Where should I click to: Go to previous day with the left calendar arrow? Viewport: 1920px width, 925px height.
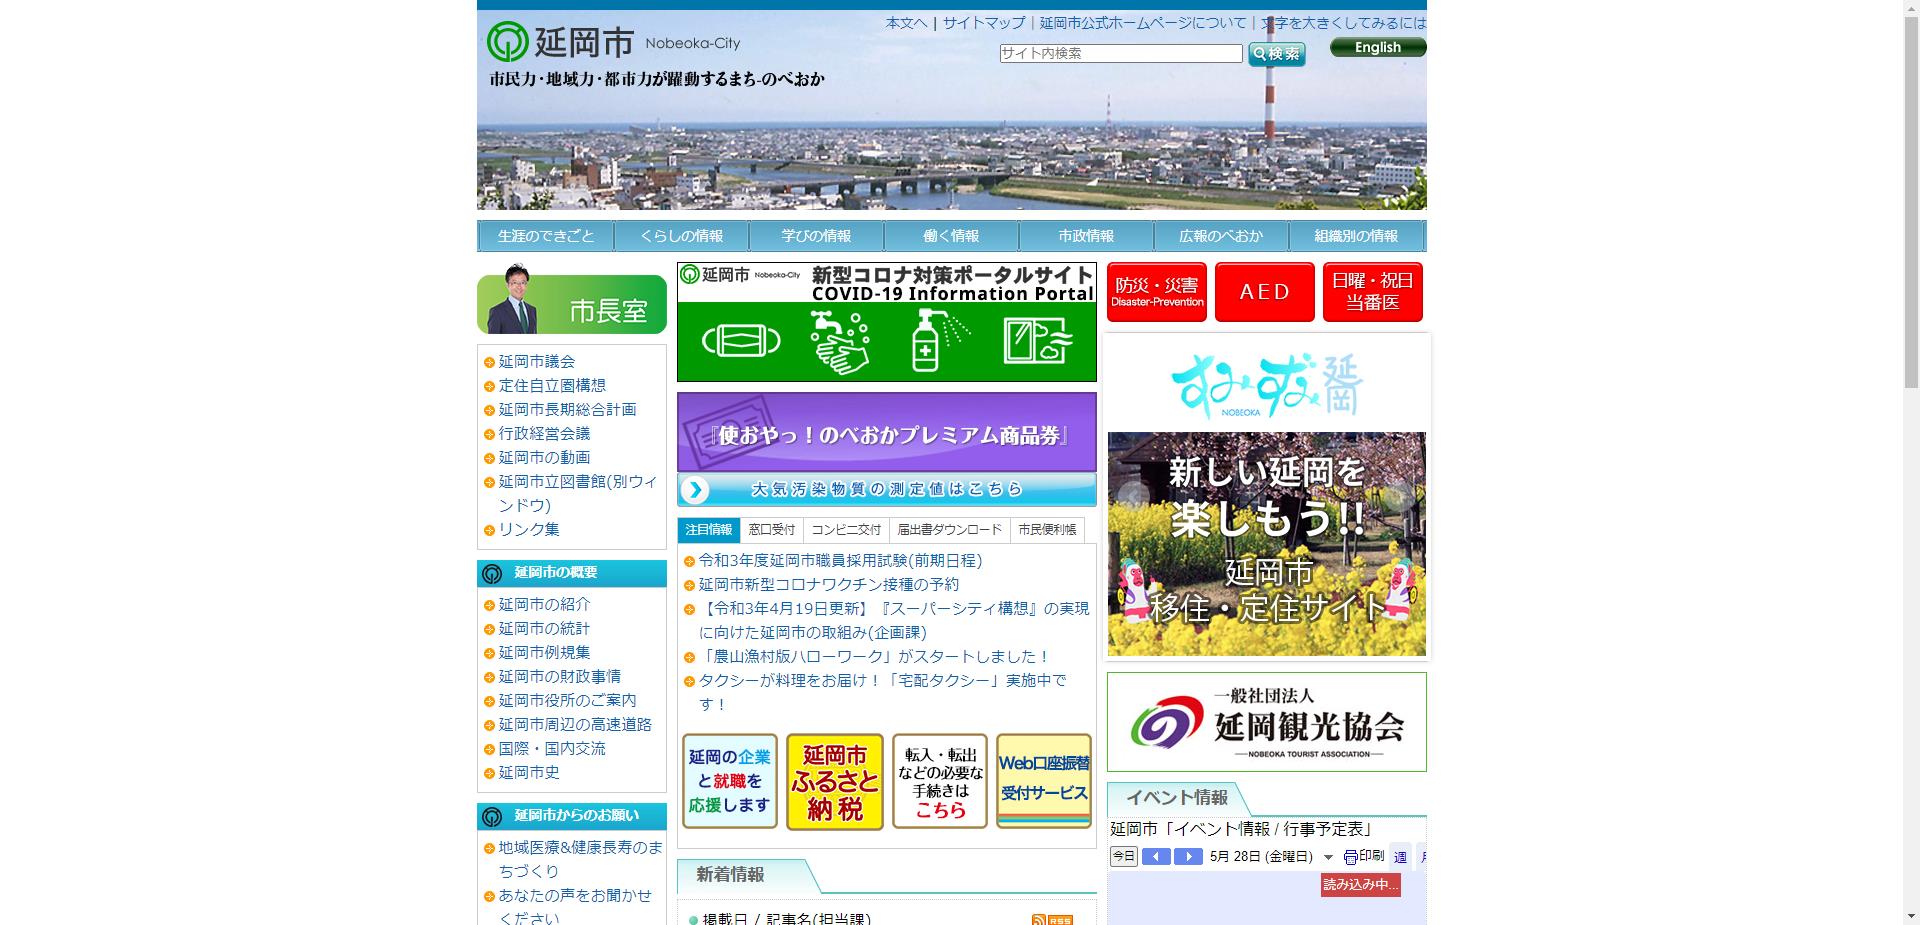tap(1157, 856)
